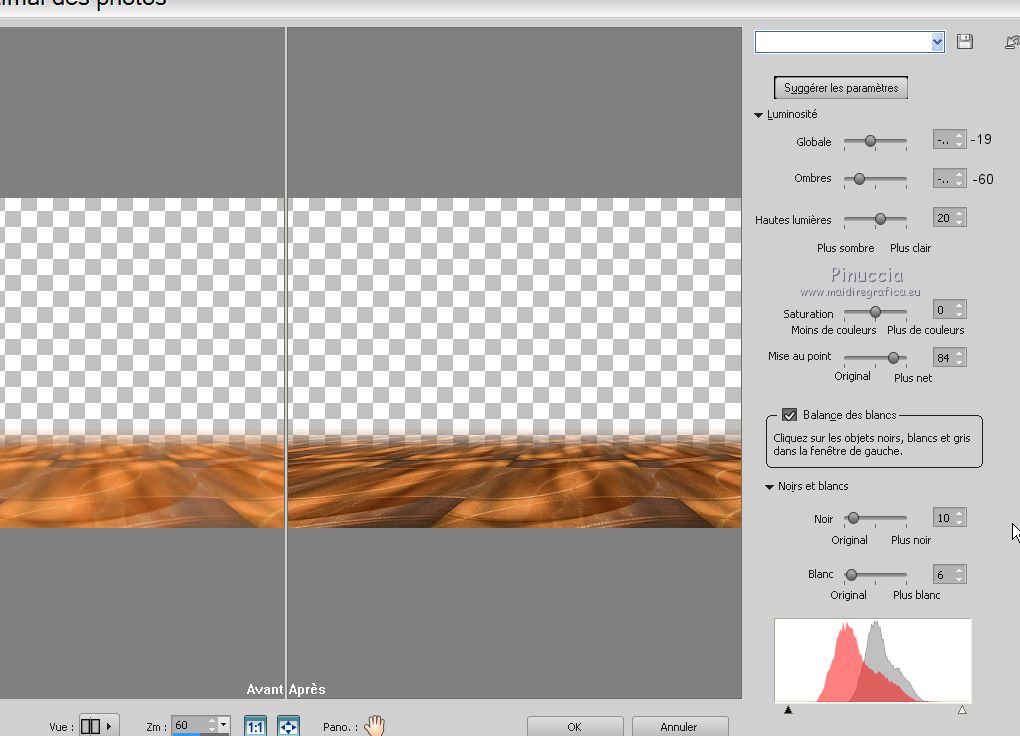The width and height of the screenshot is (1020, 736).
Task: Click the zoom value stepper arrows
Action: pos(212,726)
